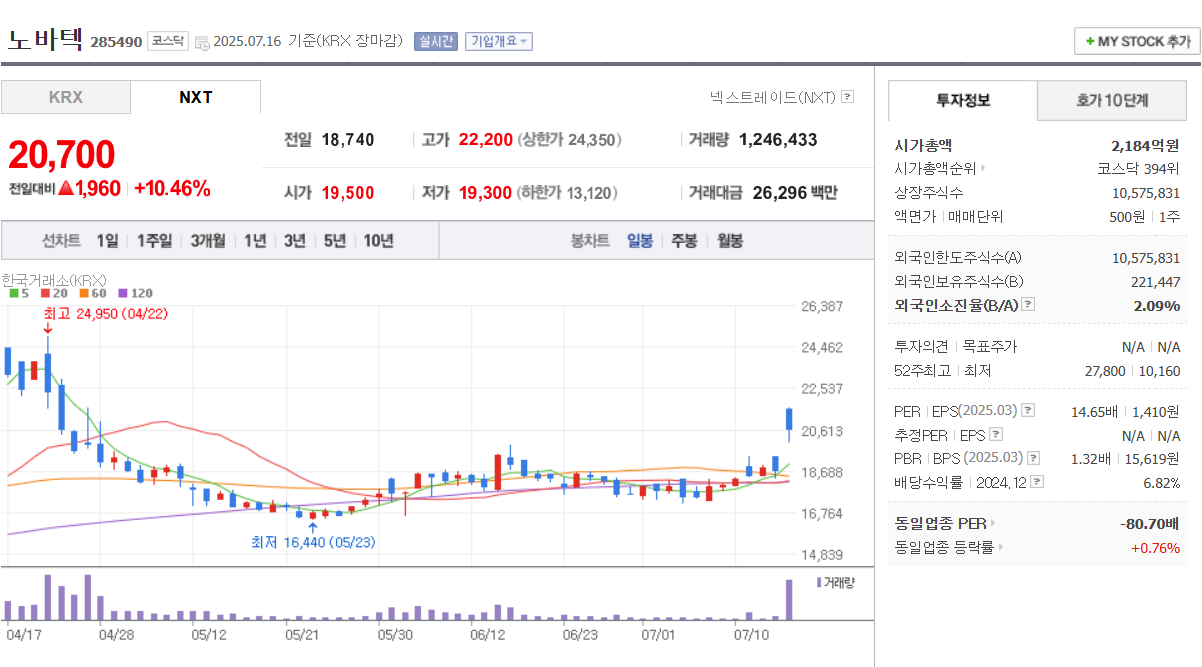Click the purple 거래량 legend marker
Viewport: 1202px width, 667px height.
click(820, 582)
